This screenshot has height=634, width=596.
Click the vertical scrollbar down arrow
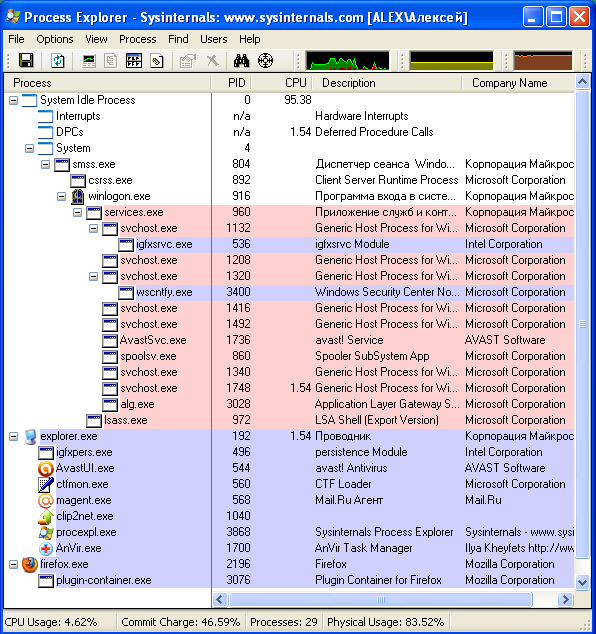click(x=582, y=583)
